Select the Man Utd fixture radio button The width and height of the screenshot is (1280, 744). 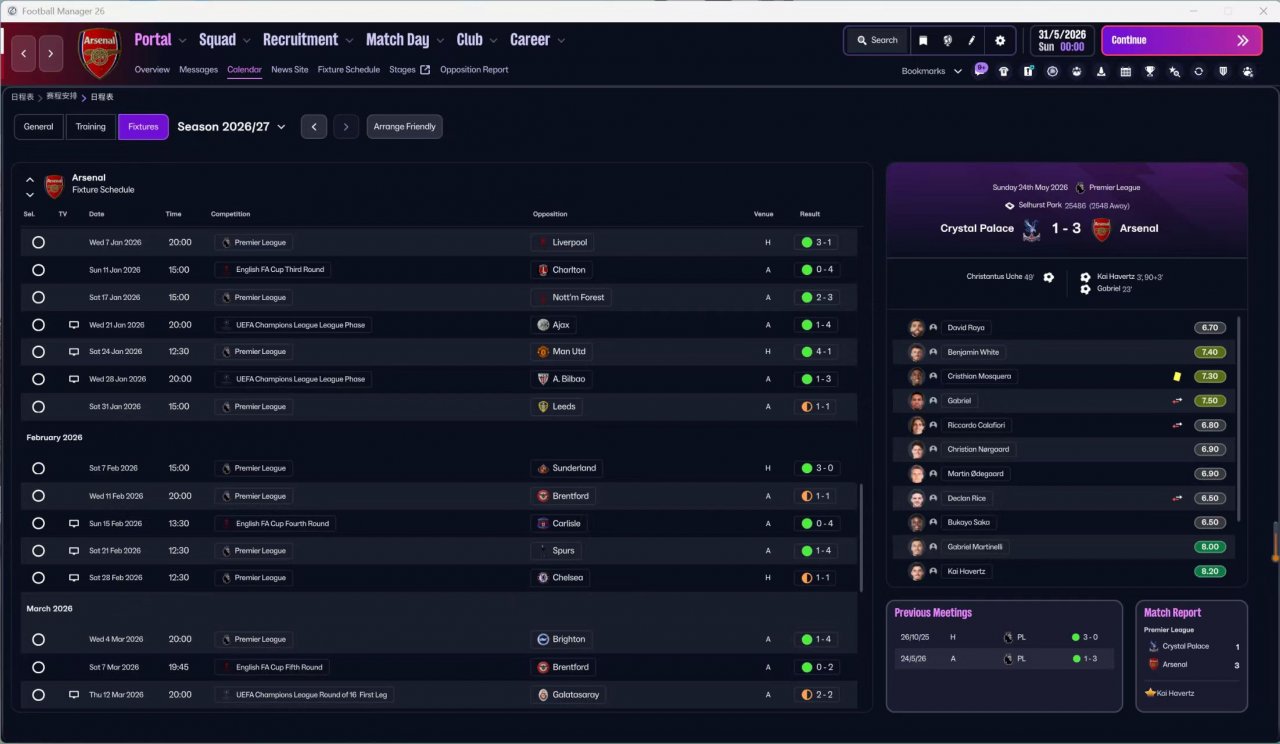(x=38, y=352)
